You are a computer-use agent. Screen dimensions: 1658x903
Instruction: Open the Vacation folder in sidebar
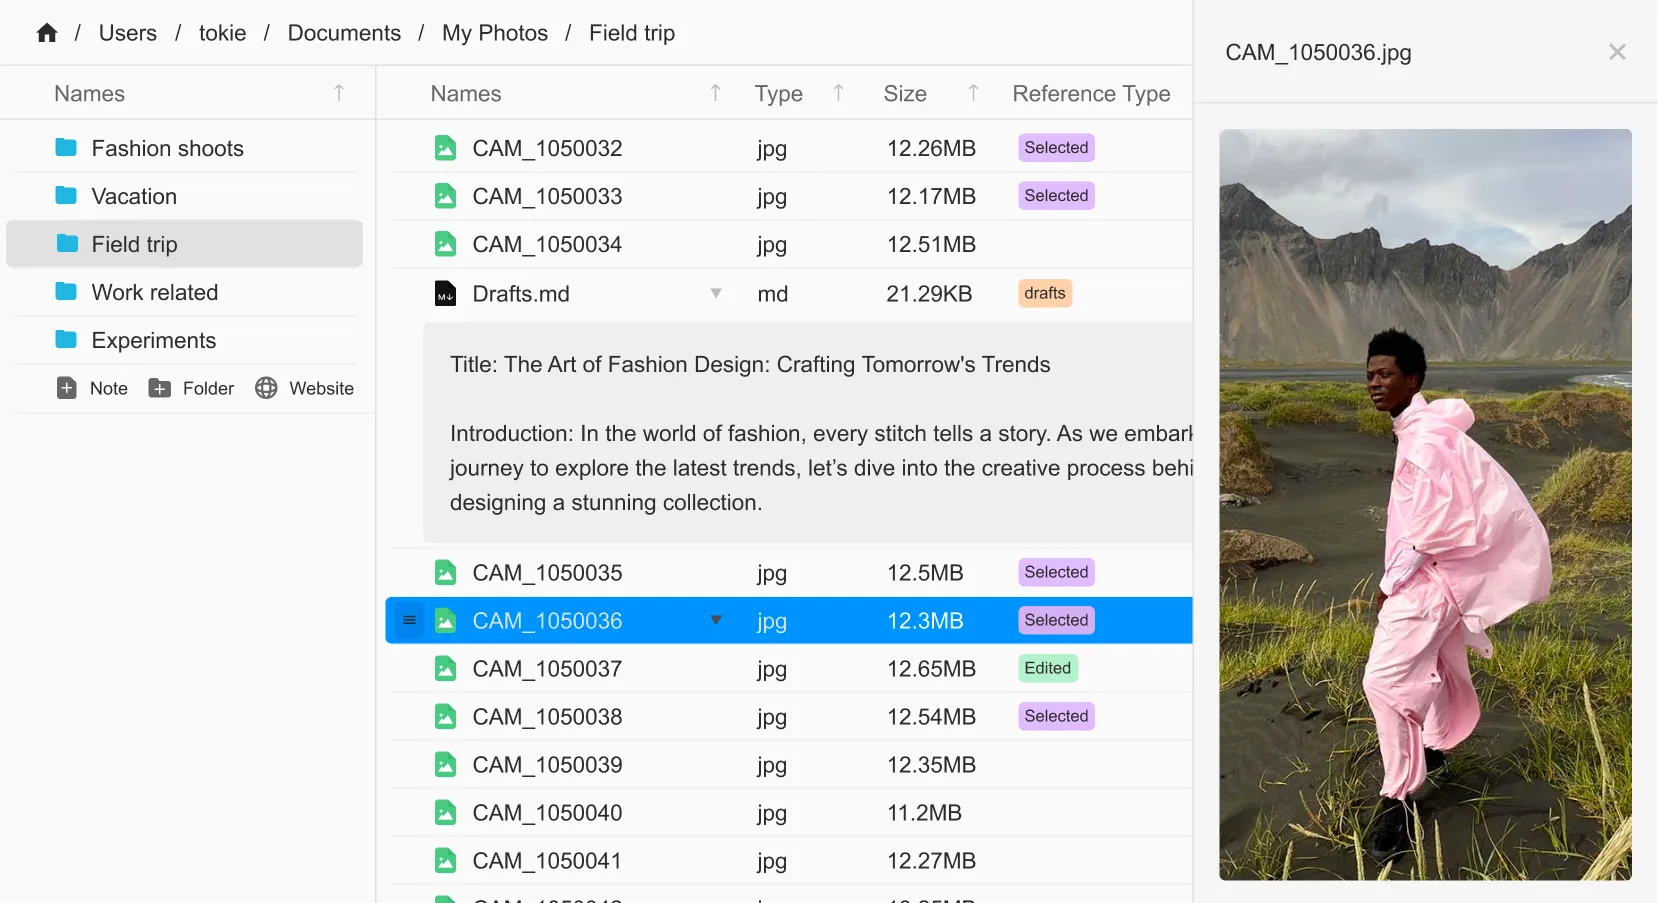[134, 196]
